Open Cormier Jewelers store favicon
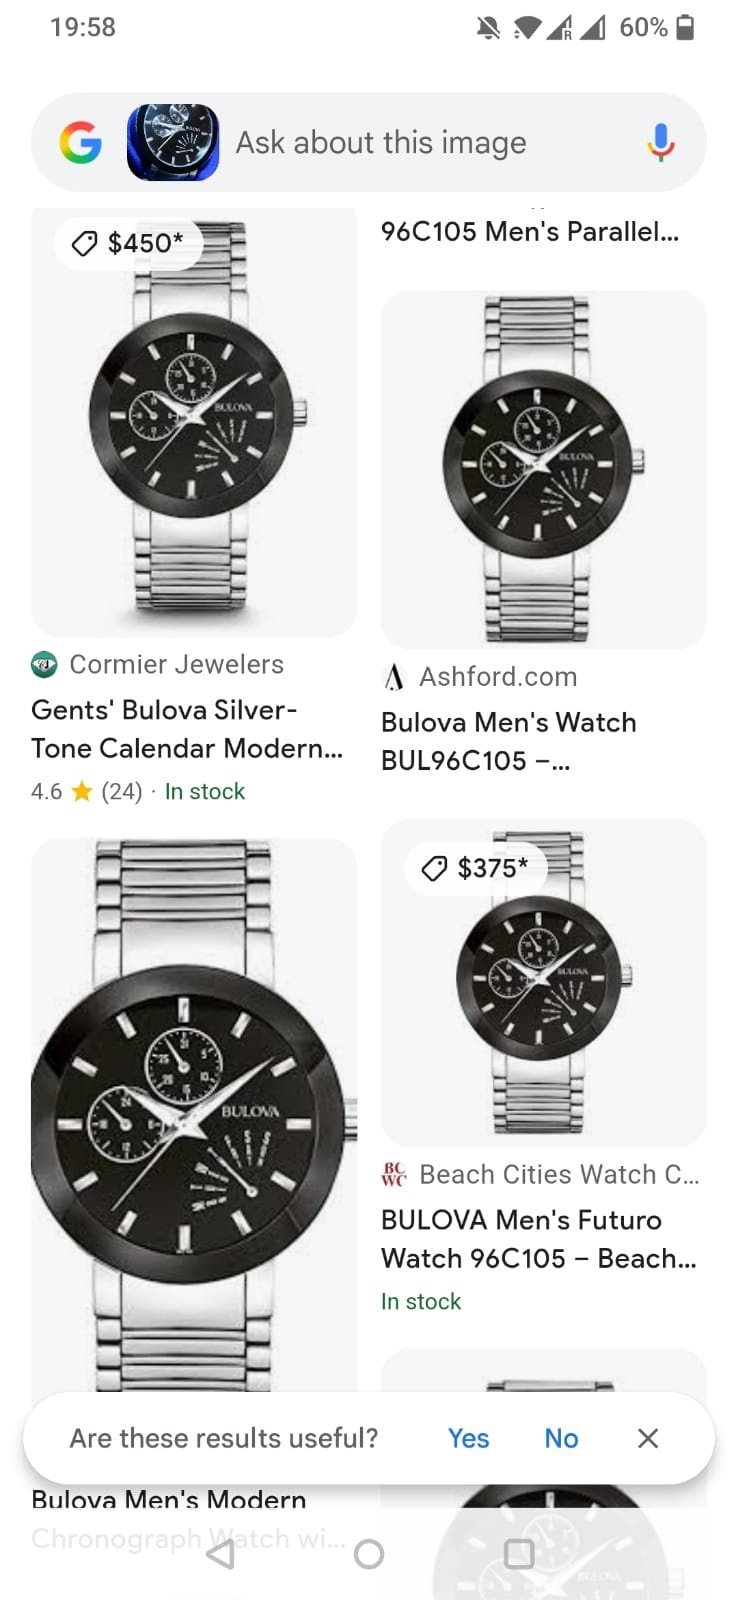 [x=44, y=664]
